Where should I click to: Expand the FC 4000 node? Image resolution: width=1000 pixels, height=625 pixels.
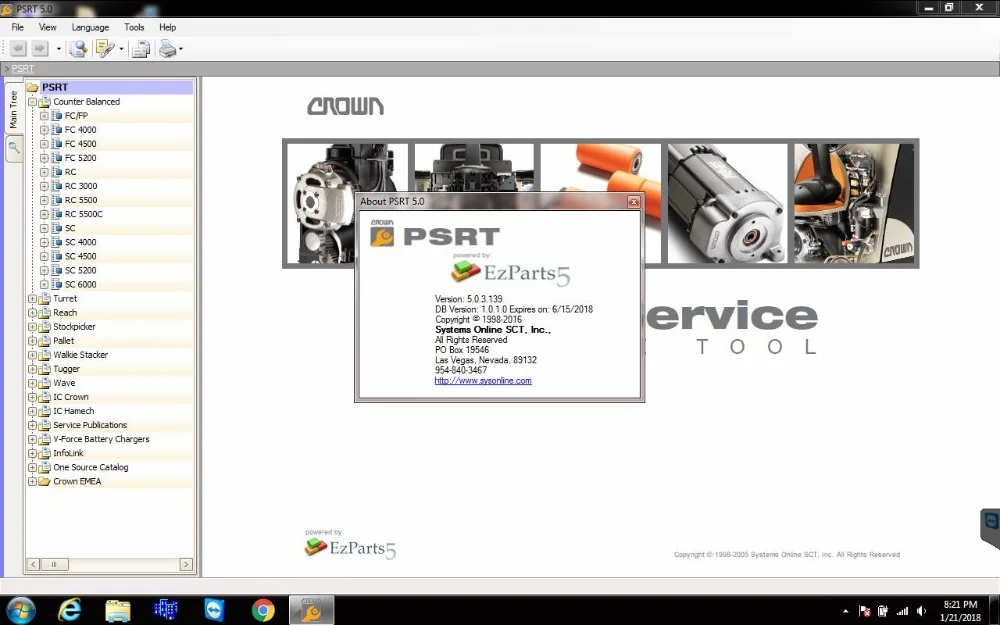pyautogui.click(x=44, y=130)
